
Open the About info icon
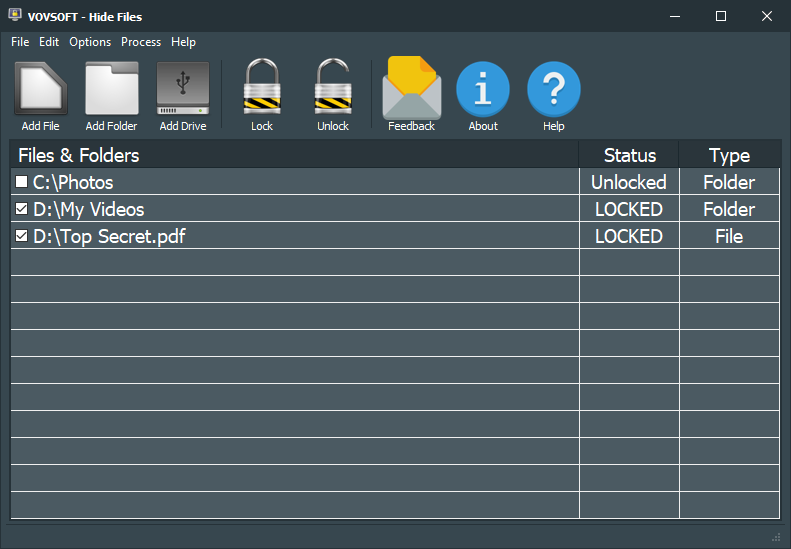click(x=483, y=90)
